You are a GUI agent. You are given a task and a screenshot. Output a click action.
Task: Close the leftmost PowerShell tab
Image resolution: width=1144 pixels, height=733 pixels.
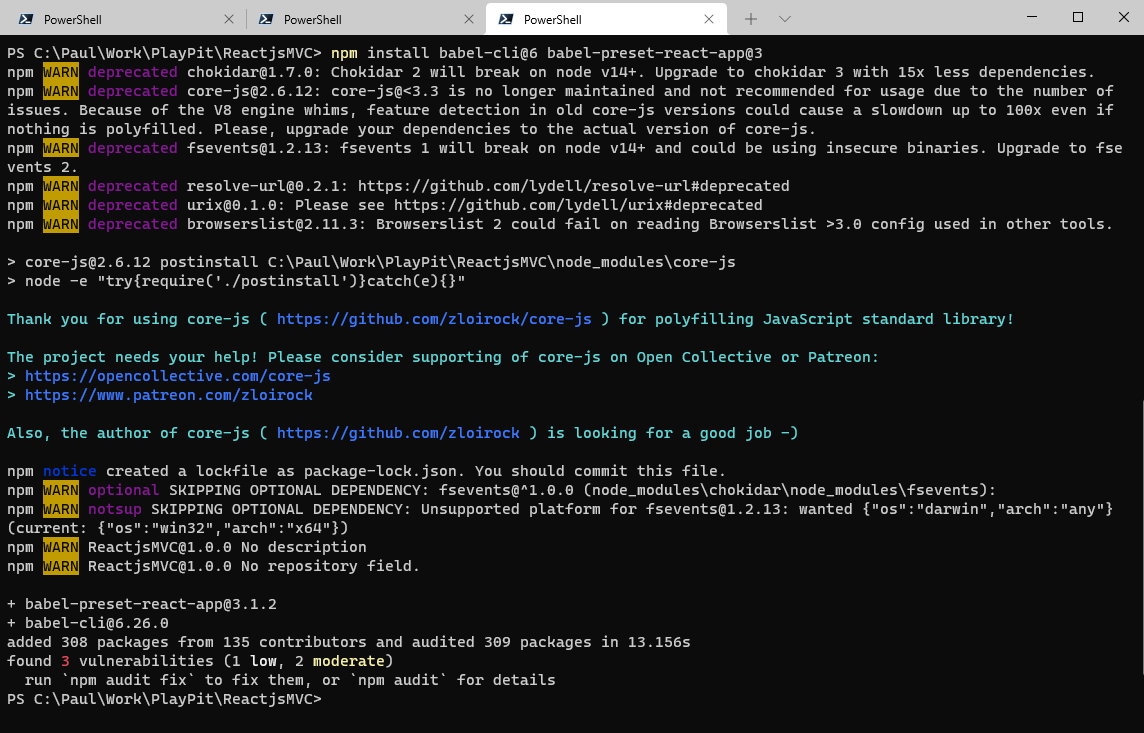228,19
